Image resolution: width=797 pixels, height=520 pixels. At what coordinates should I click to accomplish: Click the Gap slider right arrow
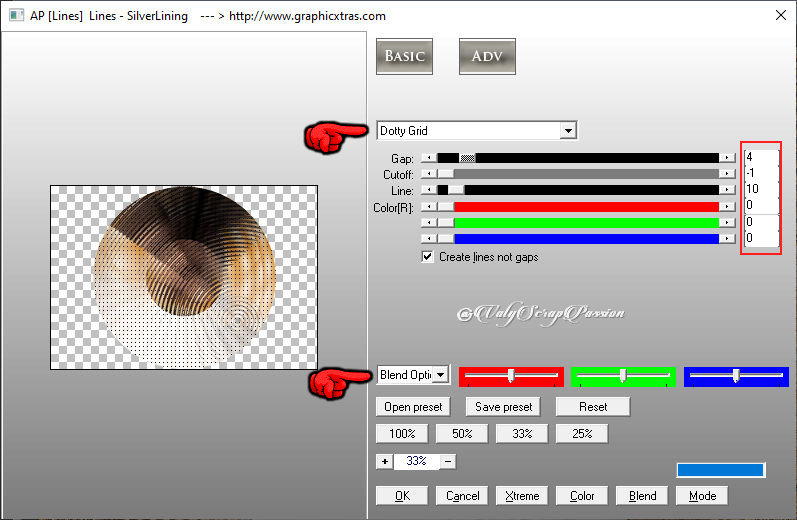click(x=727, y=158)
